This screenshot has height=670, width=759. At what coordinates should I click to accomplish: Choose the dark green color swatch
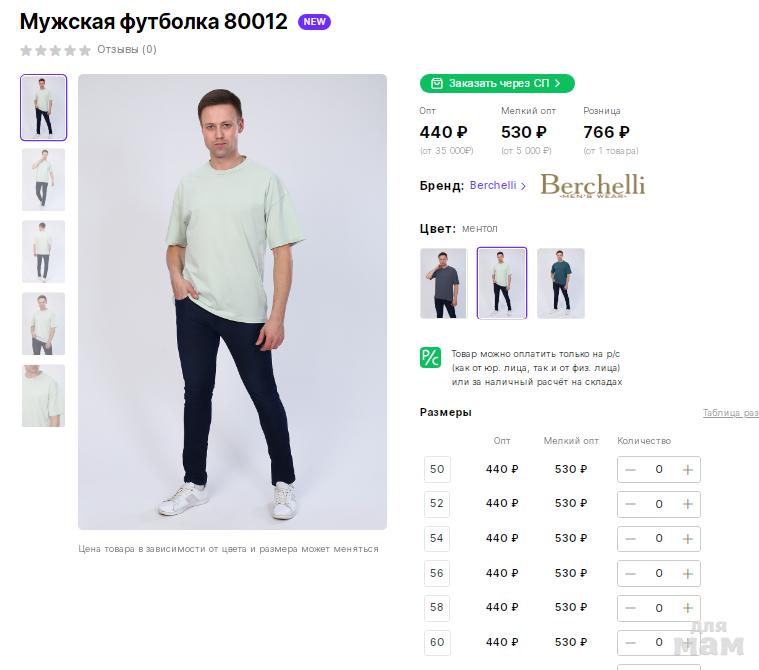click(560, 283)
